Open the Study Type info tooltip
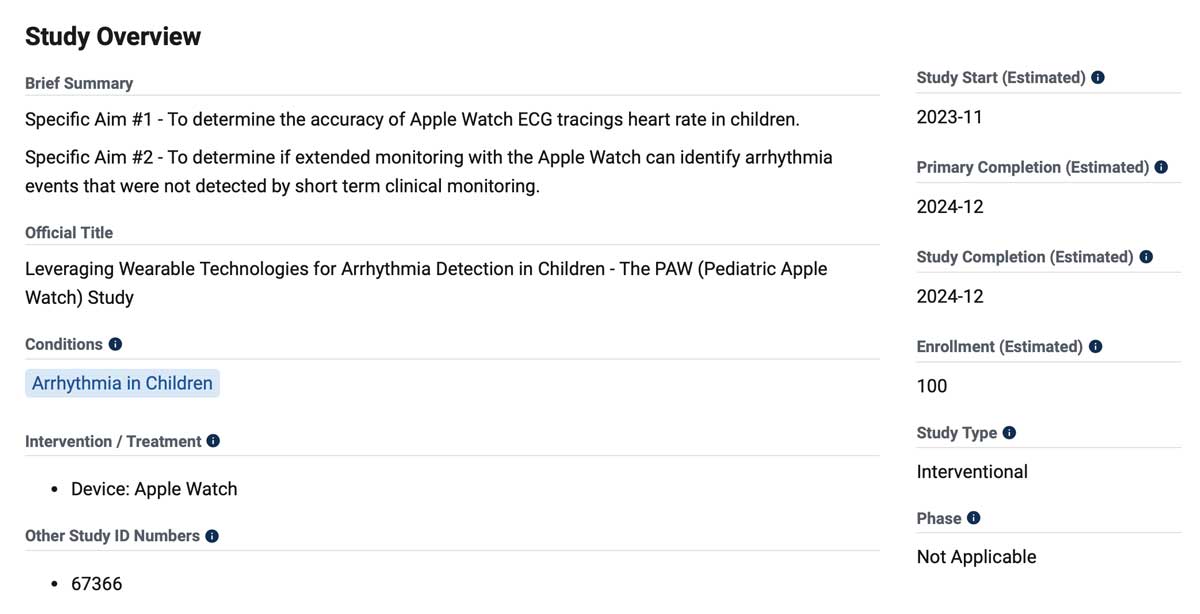 pos(1007,432)
